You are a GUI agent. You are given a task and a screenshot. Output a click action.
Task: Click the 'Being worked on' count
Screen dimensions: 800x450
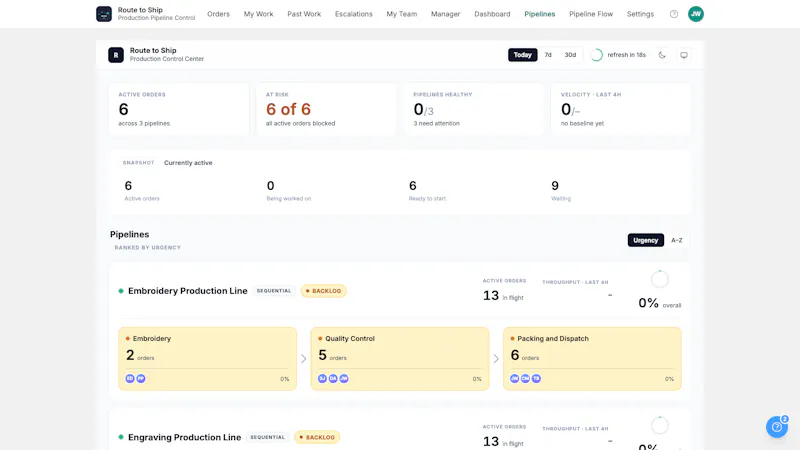pyautogui.click(x=270, y=186)
